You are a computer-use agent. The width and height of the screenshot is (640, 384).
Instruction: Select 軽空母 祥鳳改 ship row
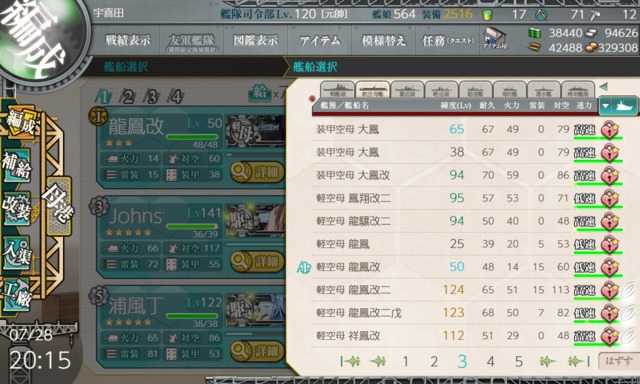point(467,336)
